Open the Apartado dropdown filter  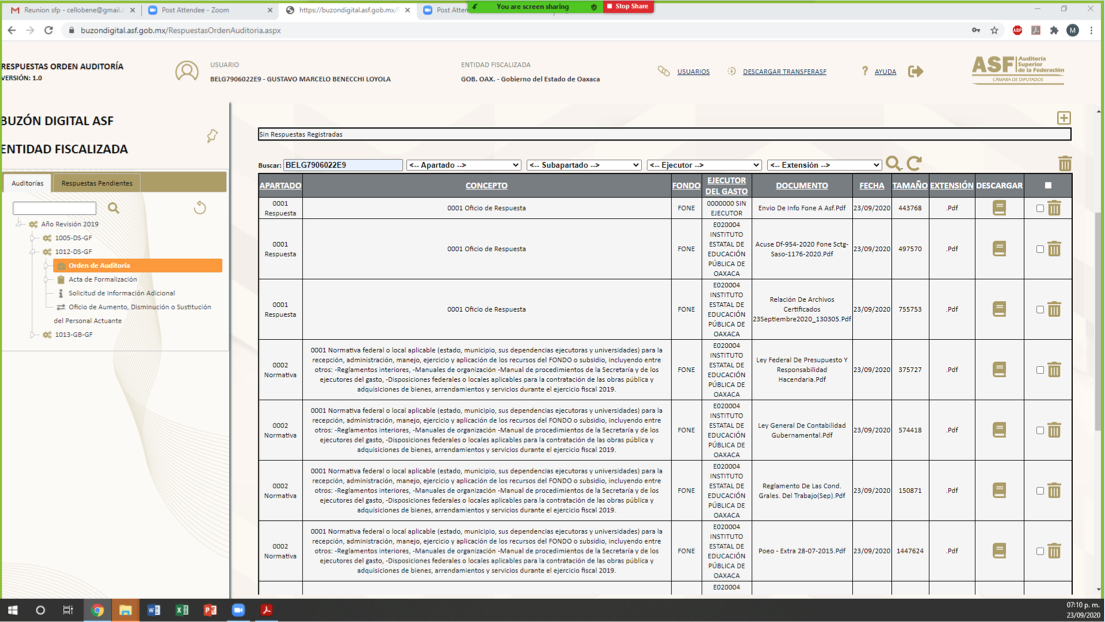point(463,165)
